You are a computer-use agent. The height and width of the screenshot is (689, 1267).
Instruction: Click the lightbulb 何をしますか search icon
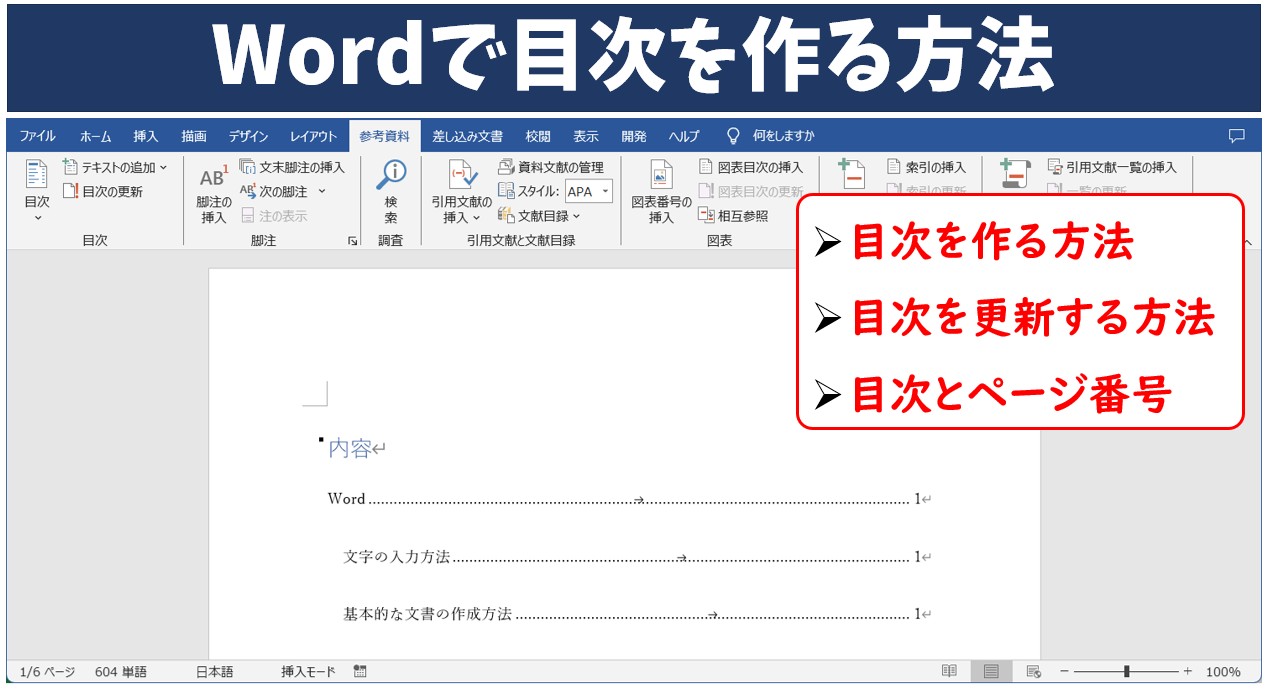[733, 136]
